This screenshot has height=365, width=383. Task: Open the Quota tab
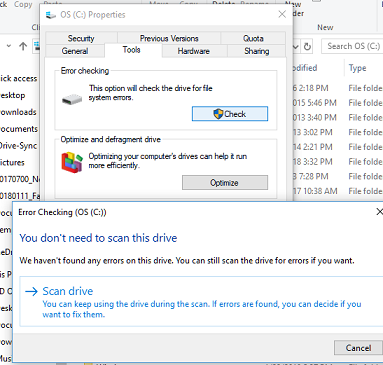253,38
